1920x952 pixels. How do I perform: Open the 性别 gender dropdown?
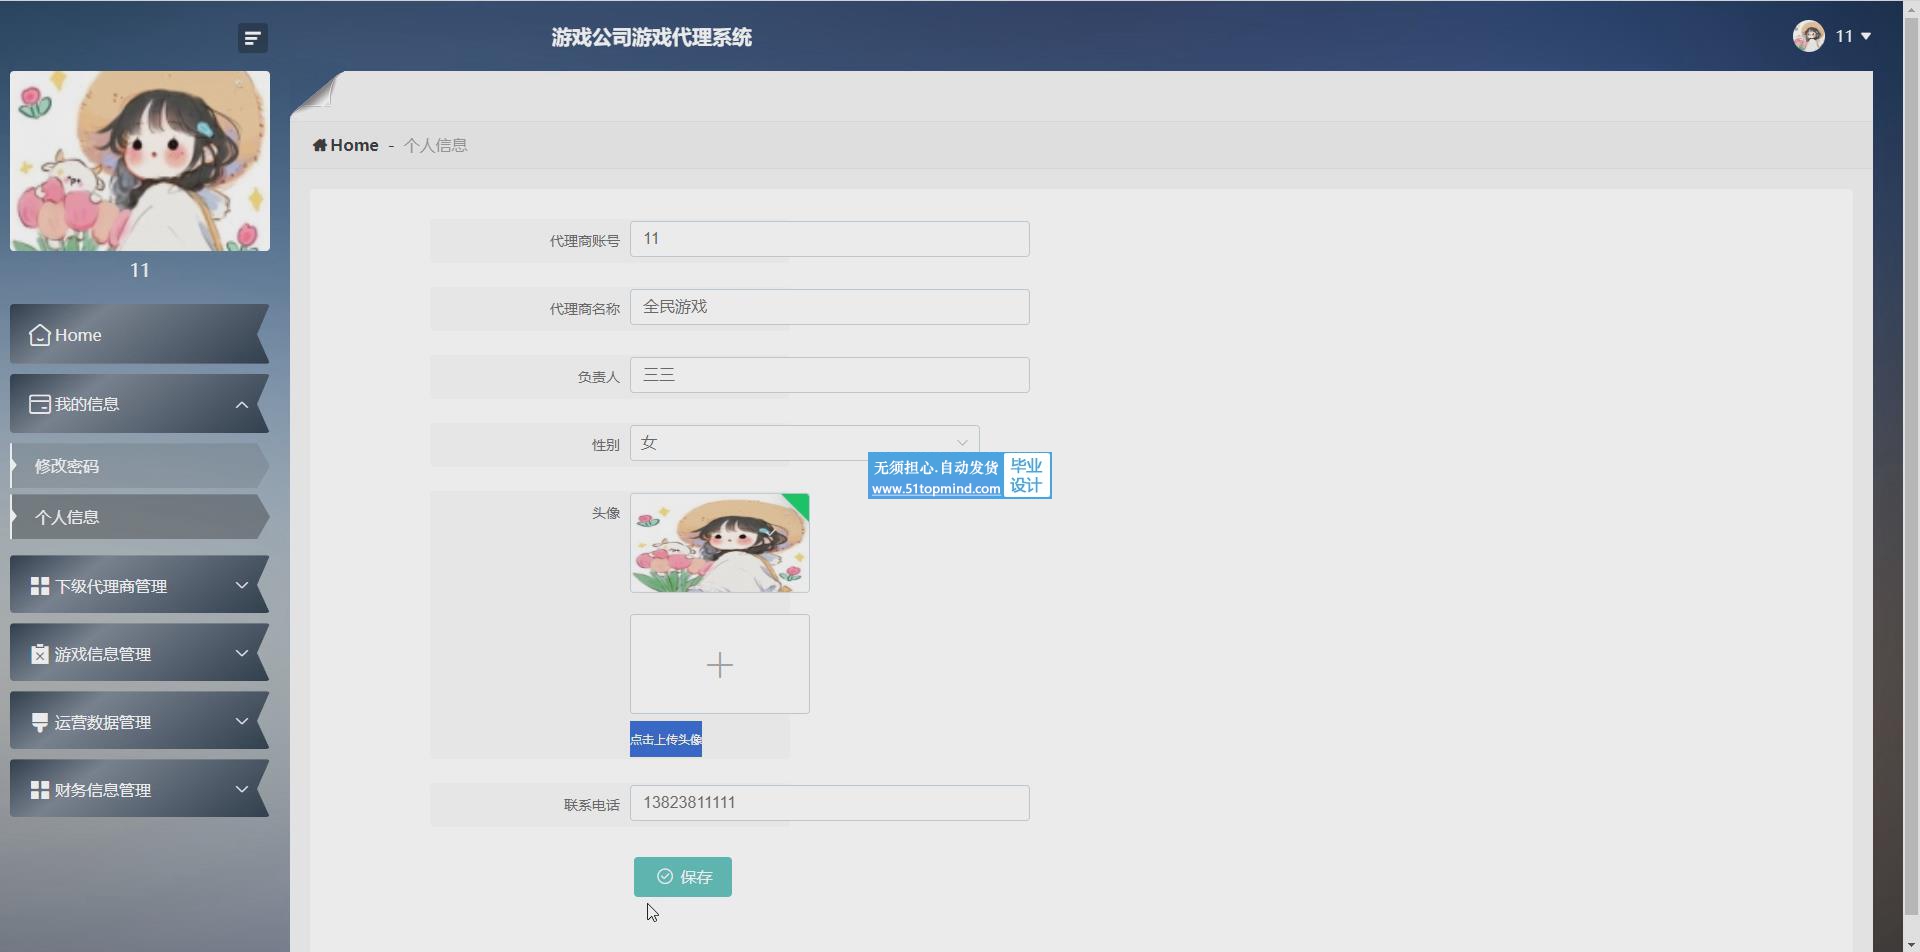coord(804,443)
